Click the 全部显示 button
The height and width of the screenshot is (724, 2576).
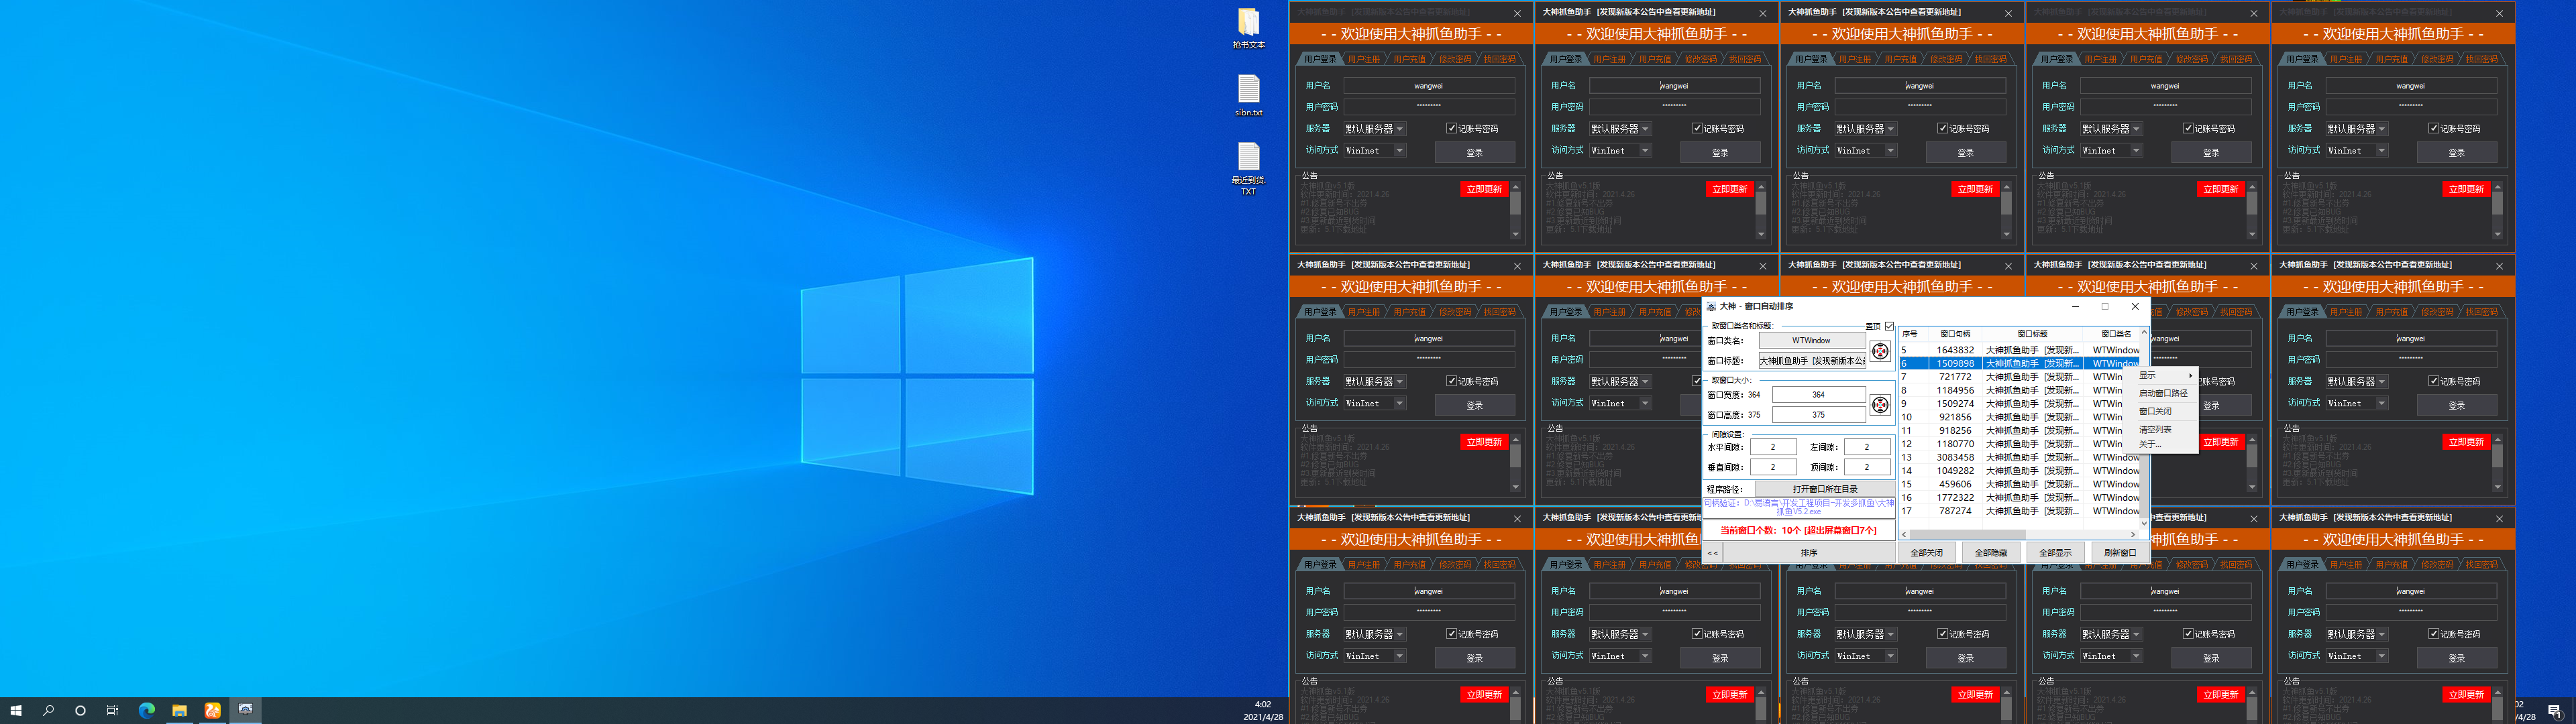tap(2055, 553)
